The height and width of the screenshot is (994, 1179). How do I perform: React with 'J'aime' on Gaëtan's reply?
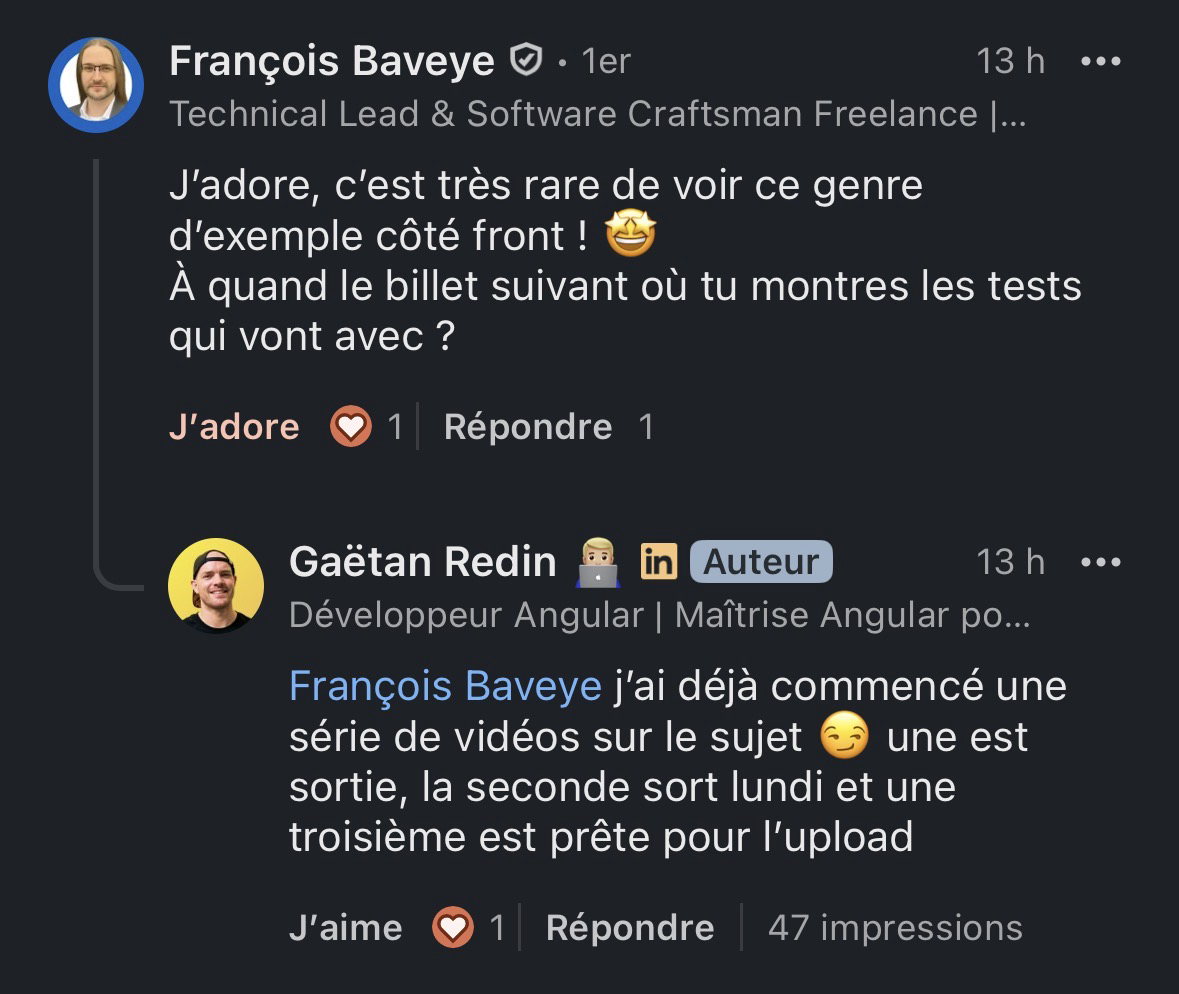(344, 927)
